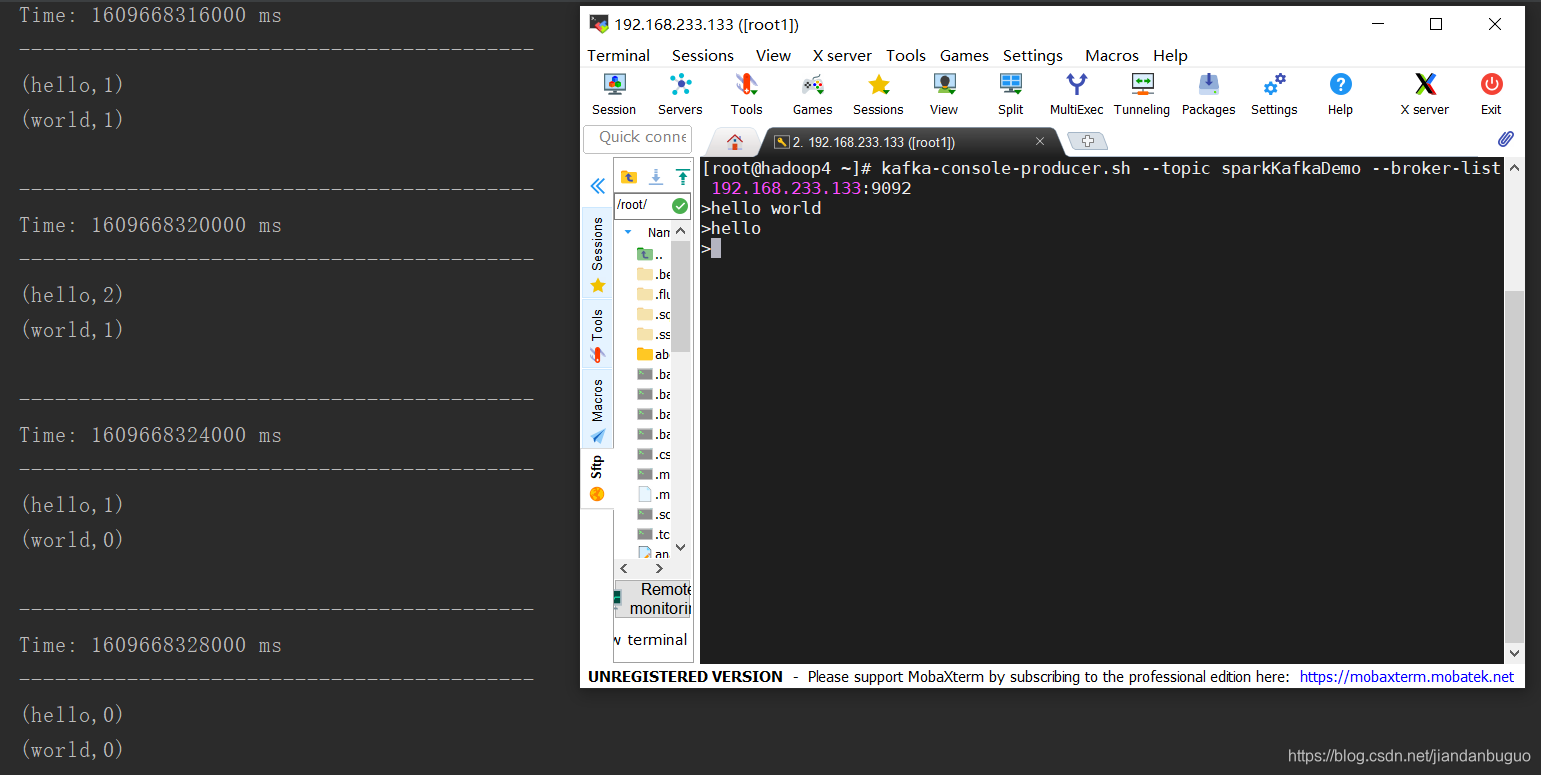1541x775 pixels.
Task: Go to parent folder in SFTP panel
Action: tap(629, 177)
